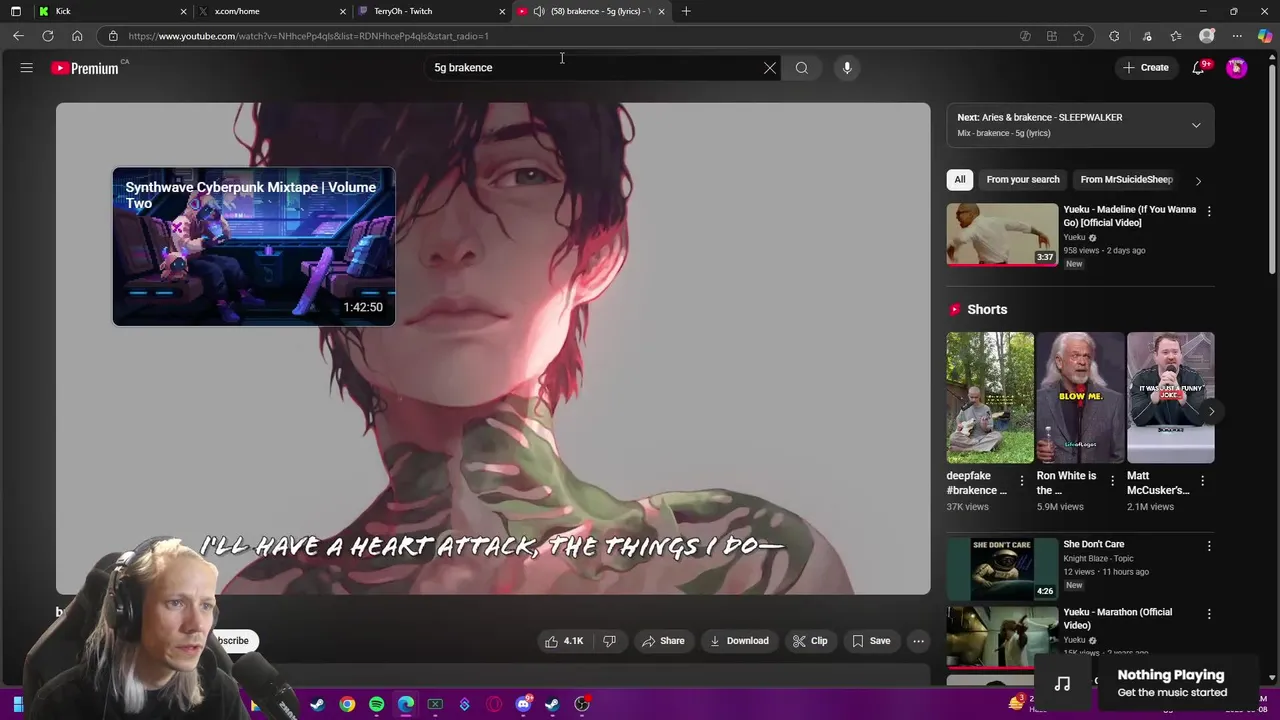This screenshot has height=720, width=1280.
Task: Open options for Matt McCusker's short
Action: coord(1202,481)
